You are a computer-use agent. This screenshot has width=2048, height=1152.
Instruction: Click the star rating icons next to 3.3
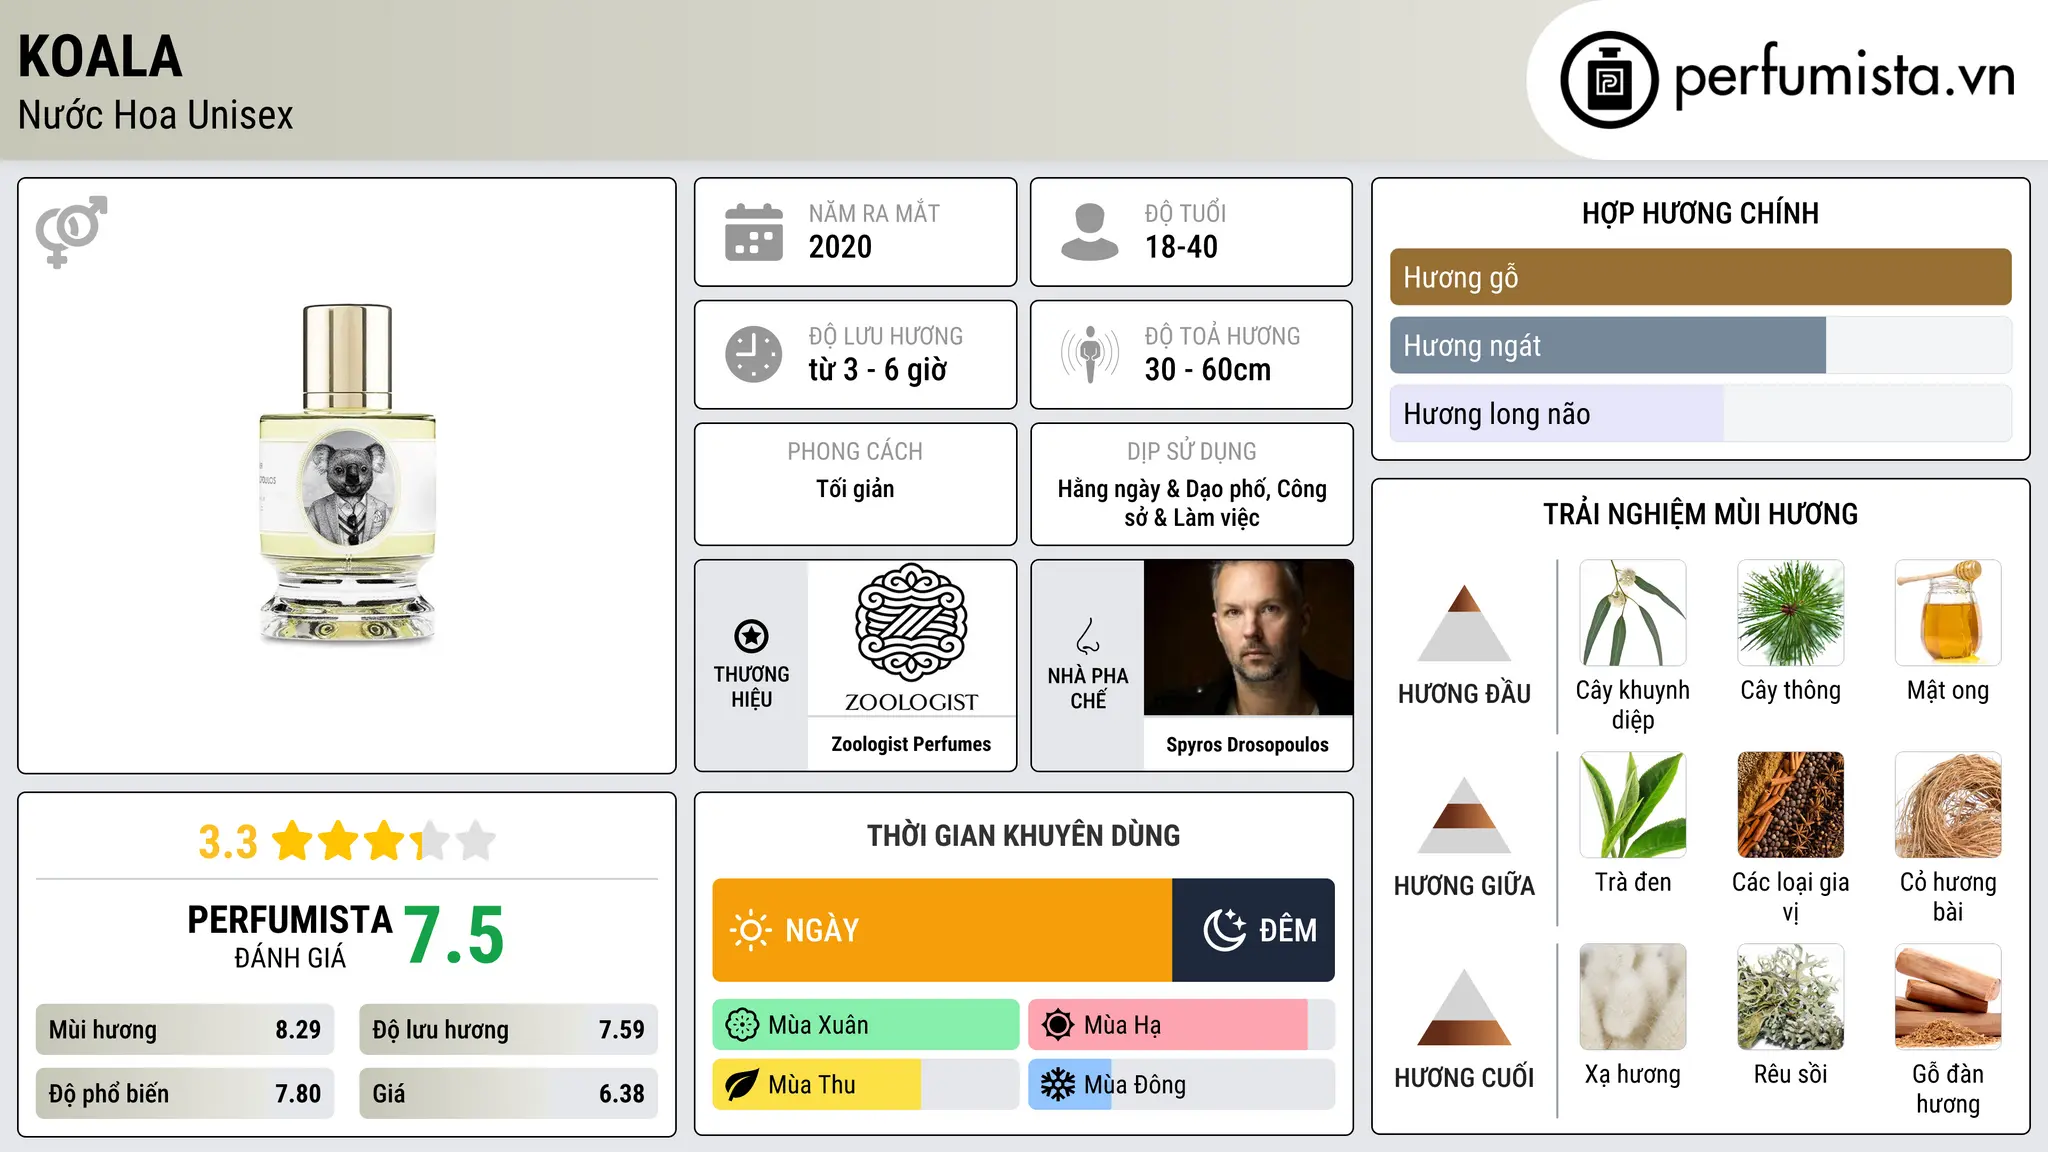384,841
